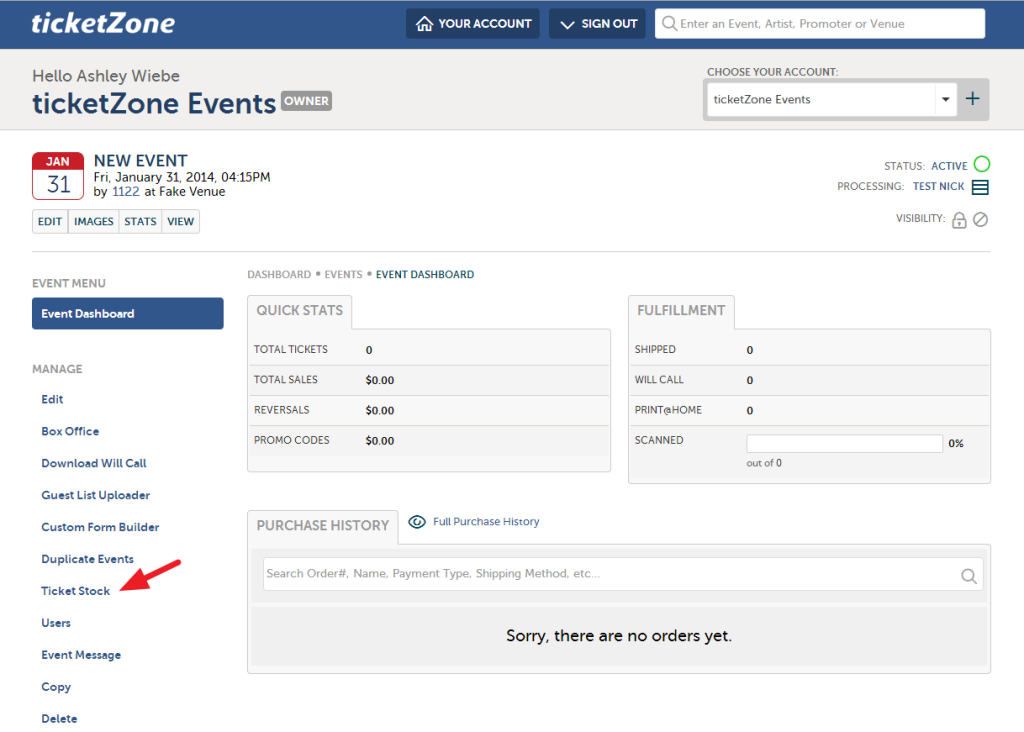Click the search magnifier icon in the top search bar
The width and height of the screenshot is (1024, 732).
pyautogui.click(x=669, y=24)
